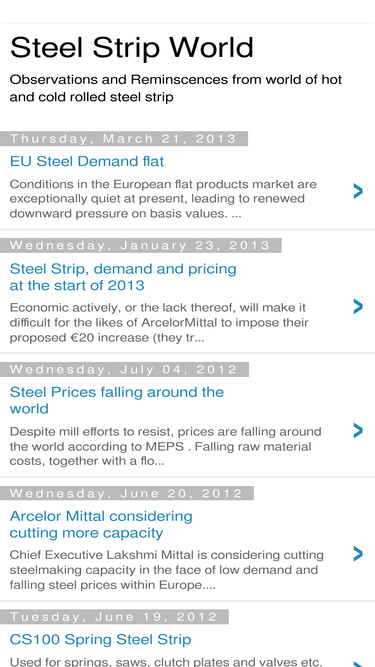Viewport: 375px width, 667px height.
Task: Select the Wednesday, June 20, 2012 date header
Action: pos(127,493)
